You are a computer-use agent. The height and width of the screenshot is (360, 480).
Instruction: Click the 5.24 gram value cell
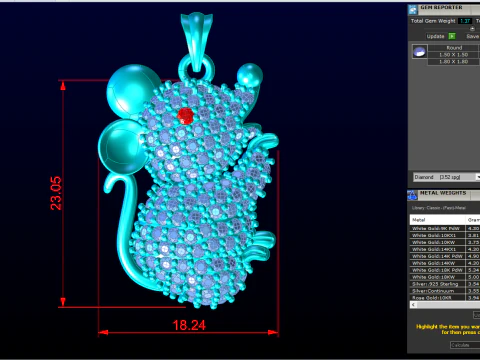point(473,270)
